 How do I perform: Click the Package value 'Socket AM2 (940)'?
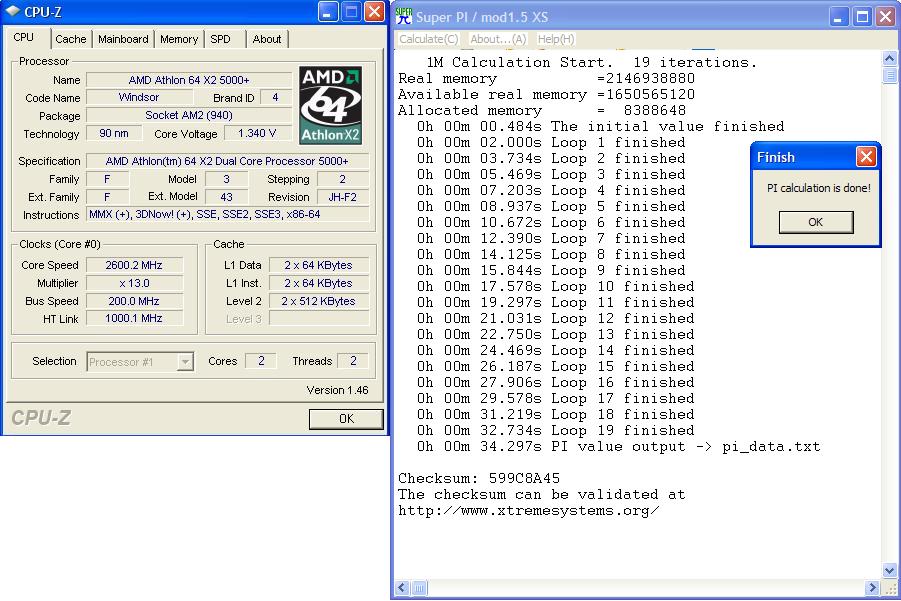point(189,115)
